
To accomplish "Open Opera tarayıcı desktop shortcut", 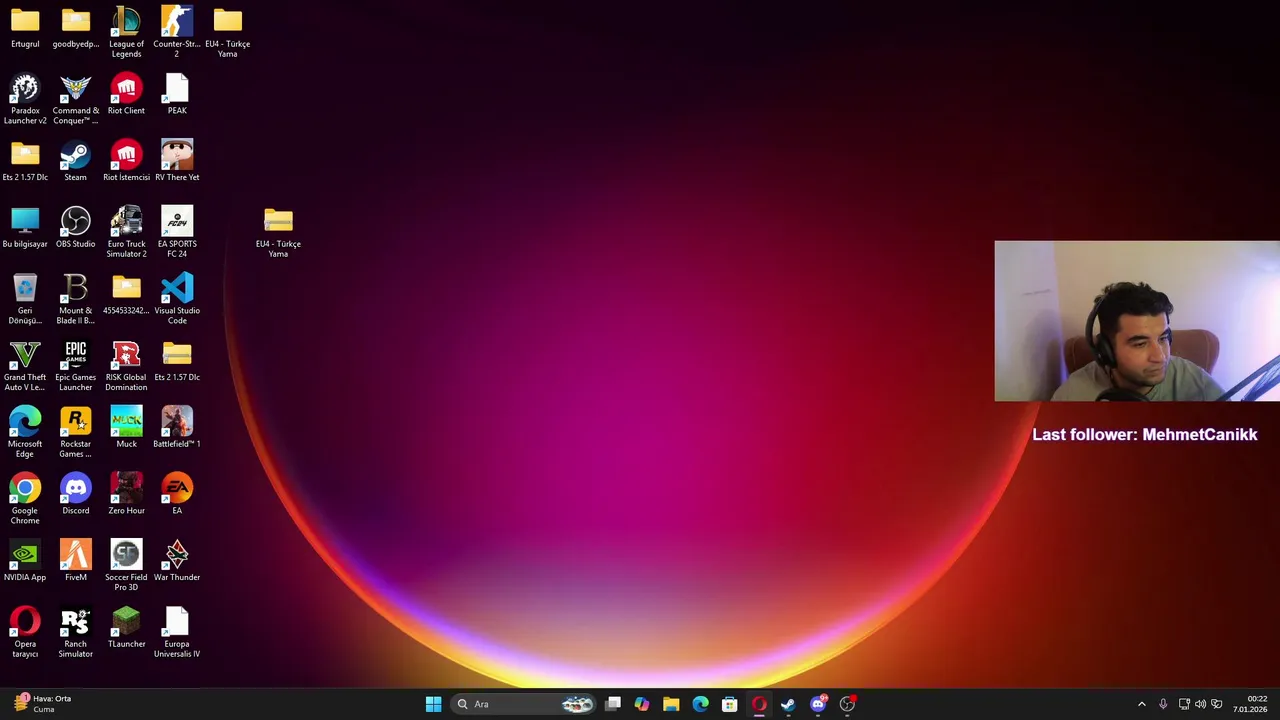I will click(x=25, y=632).
